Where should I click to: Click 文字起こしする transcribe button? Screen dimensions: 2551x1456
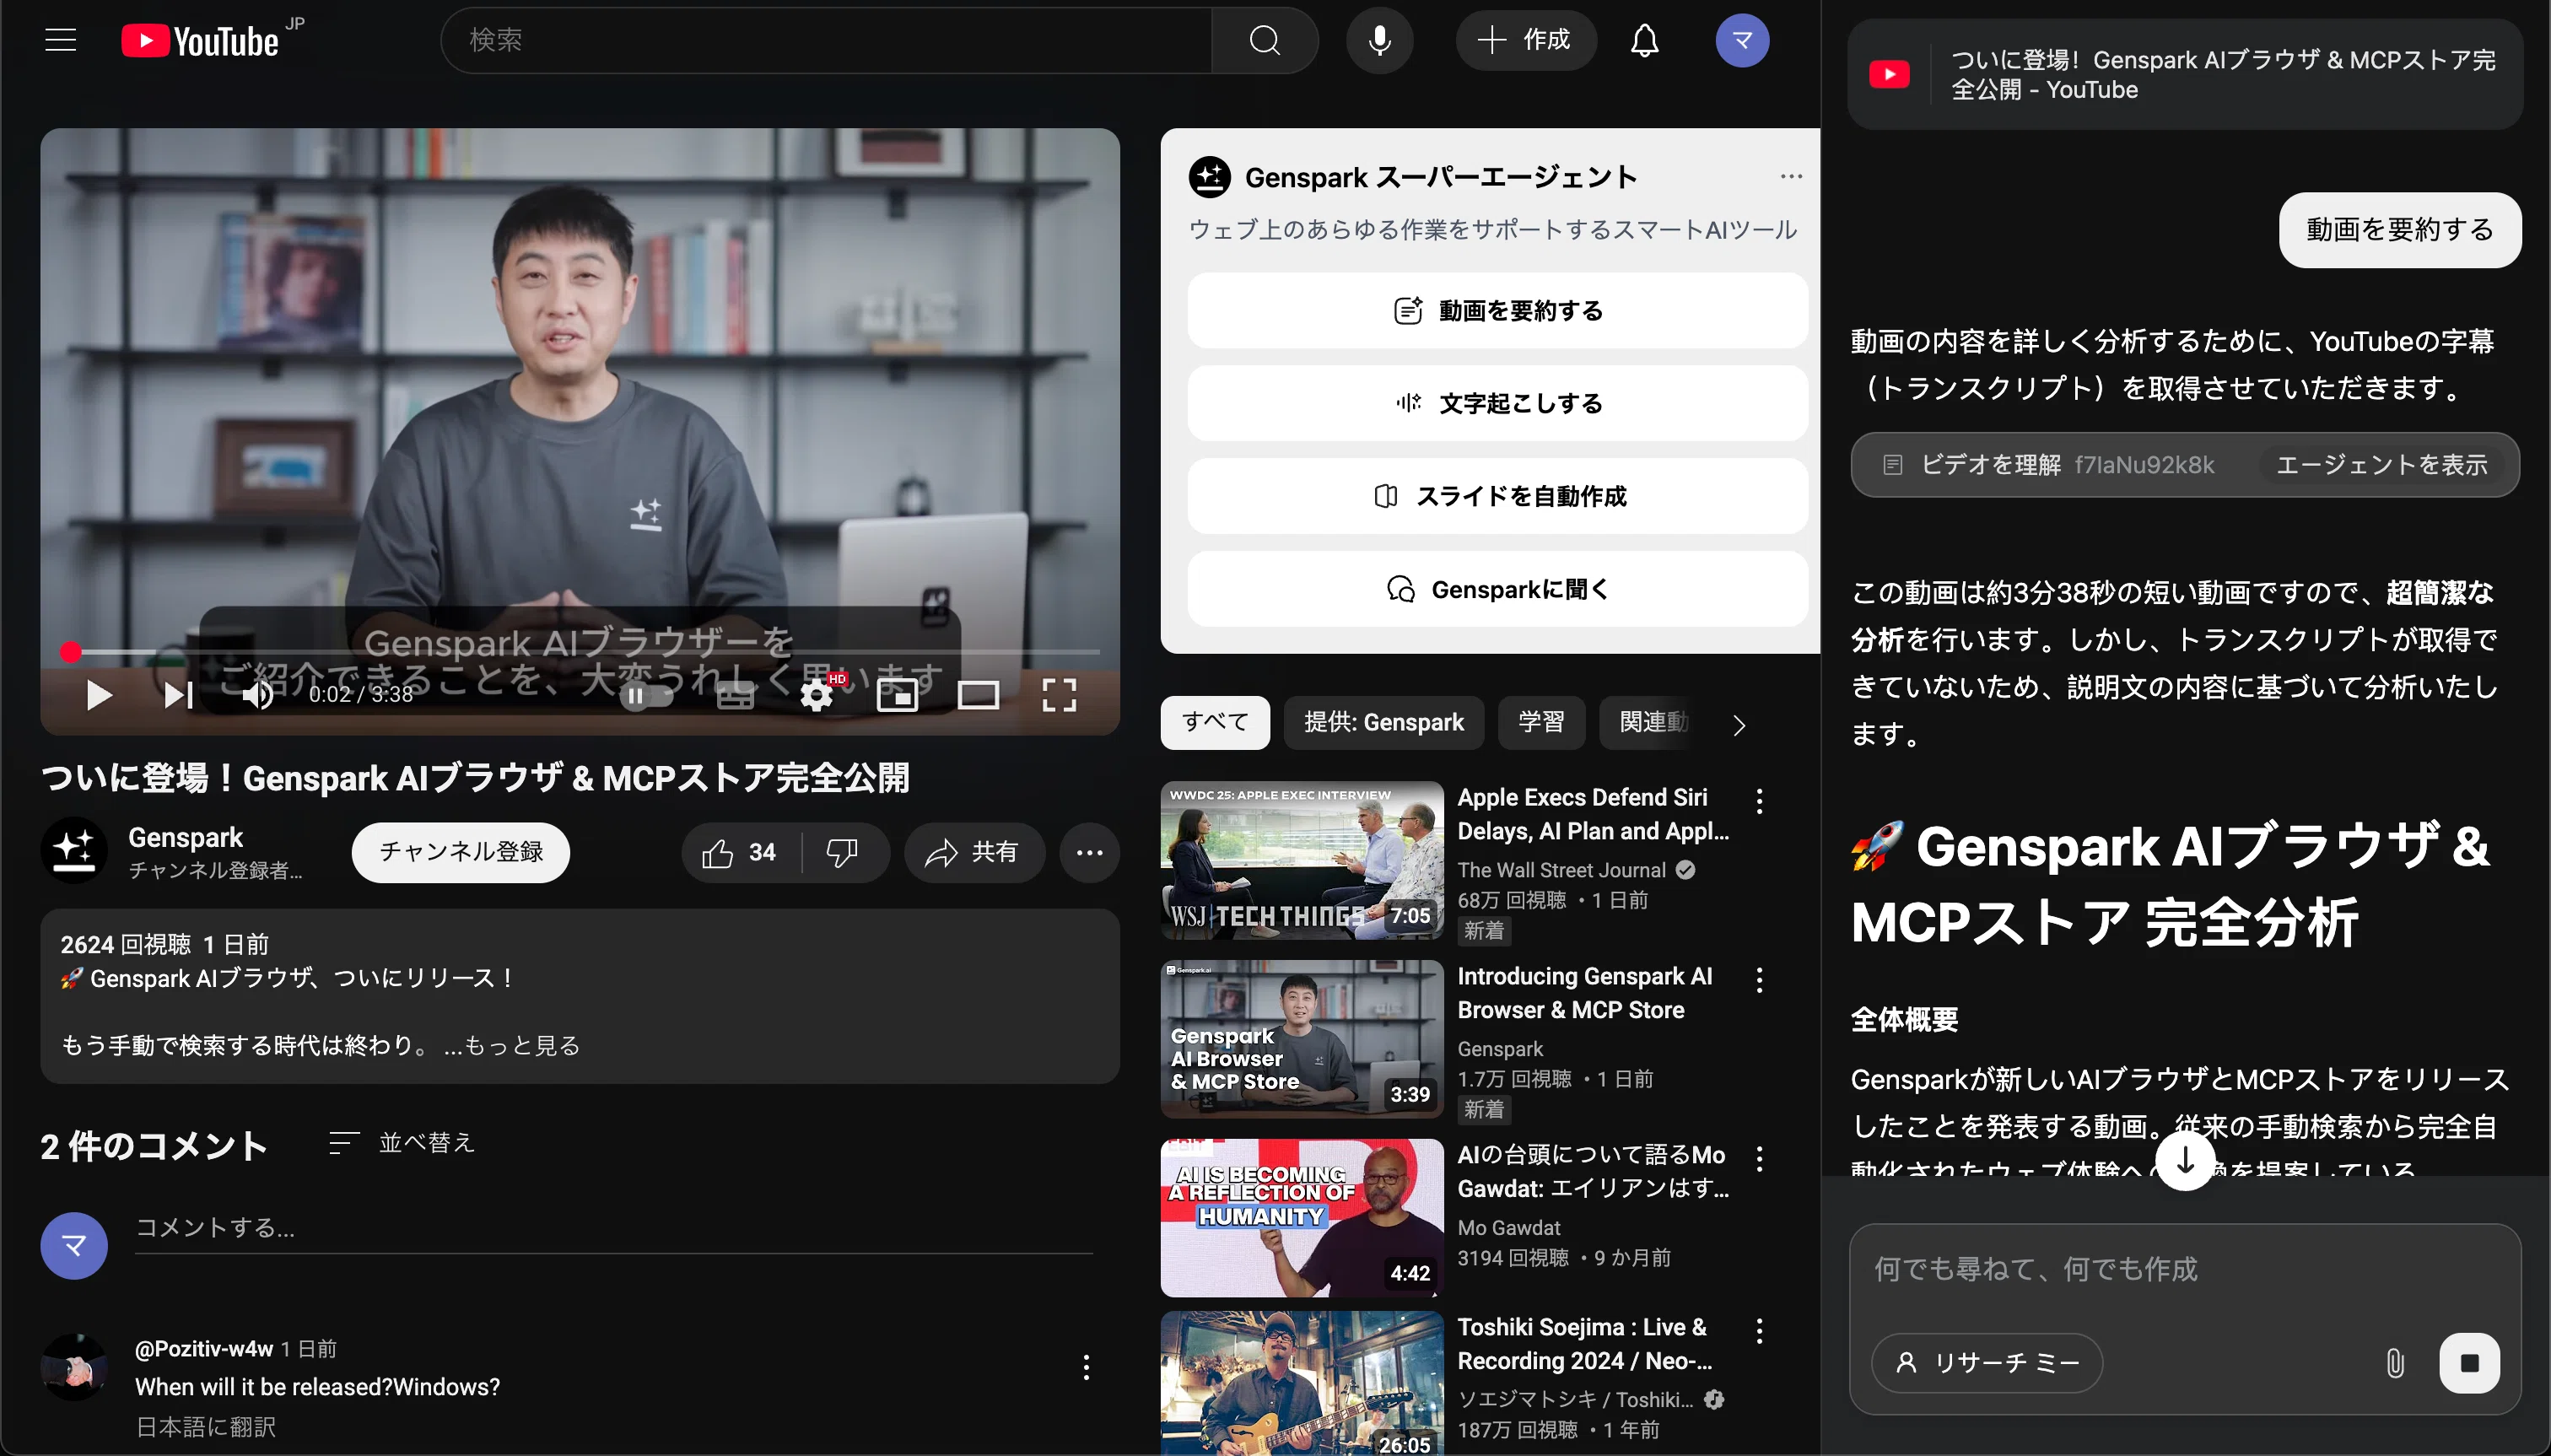point(1497,403)
